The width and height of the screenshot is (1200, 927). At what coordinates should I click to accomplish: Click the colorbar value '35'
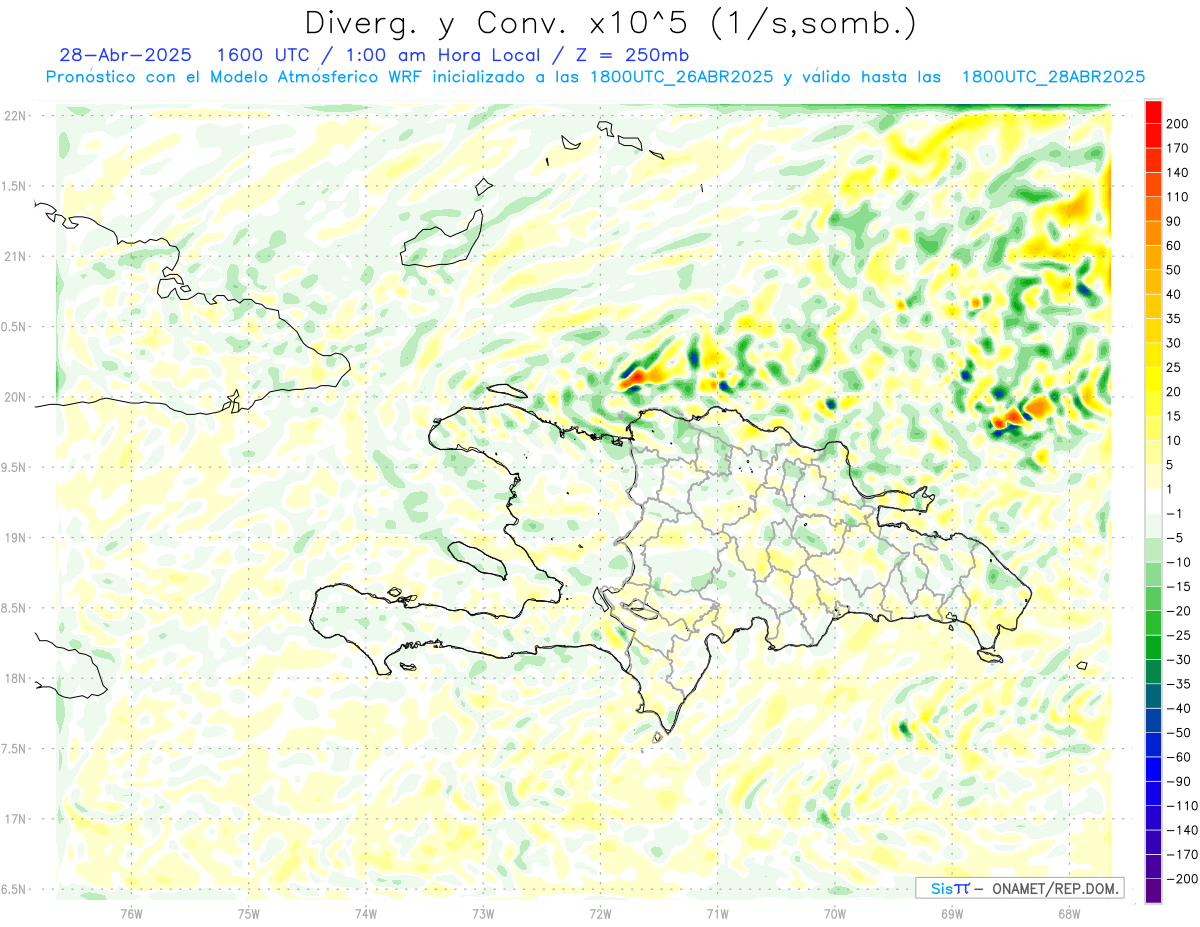pos(1174,319)
